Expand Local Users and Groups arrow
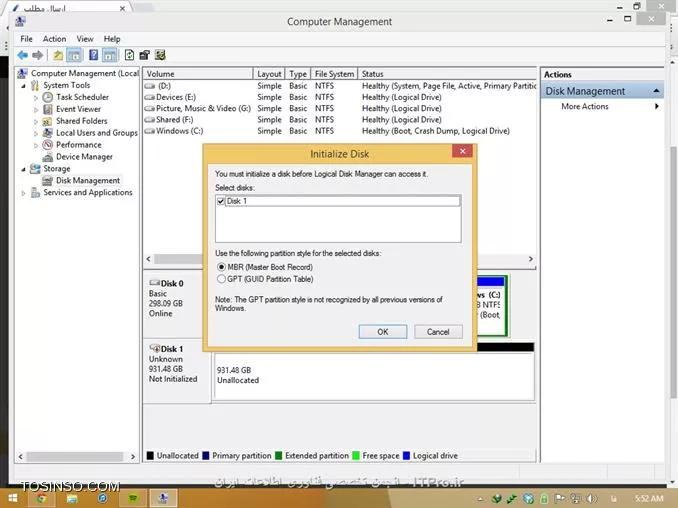Screen dimensions: 678x508 pos(36,134)
